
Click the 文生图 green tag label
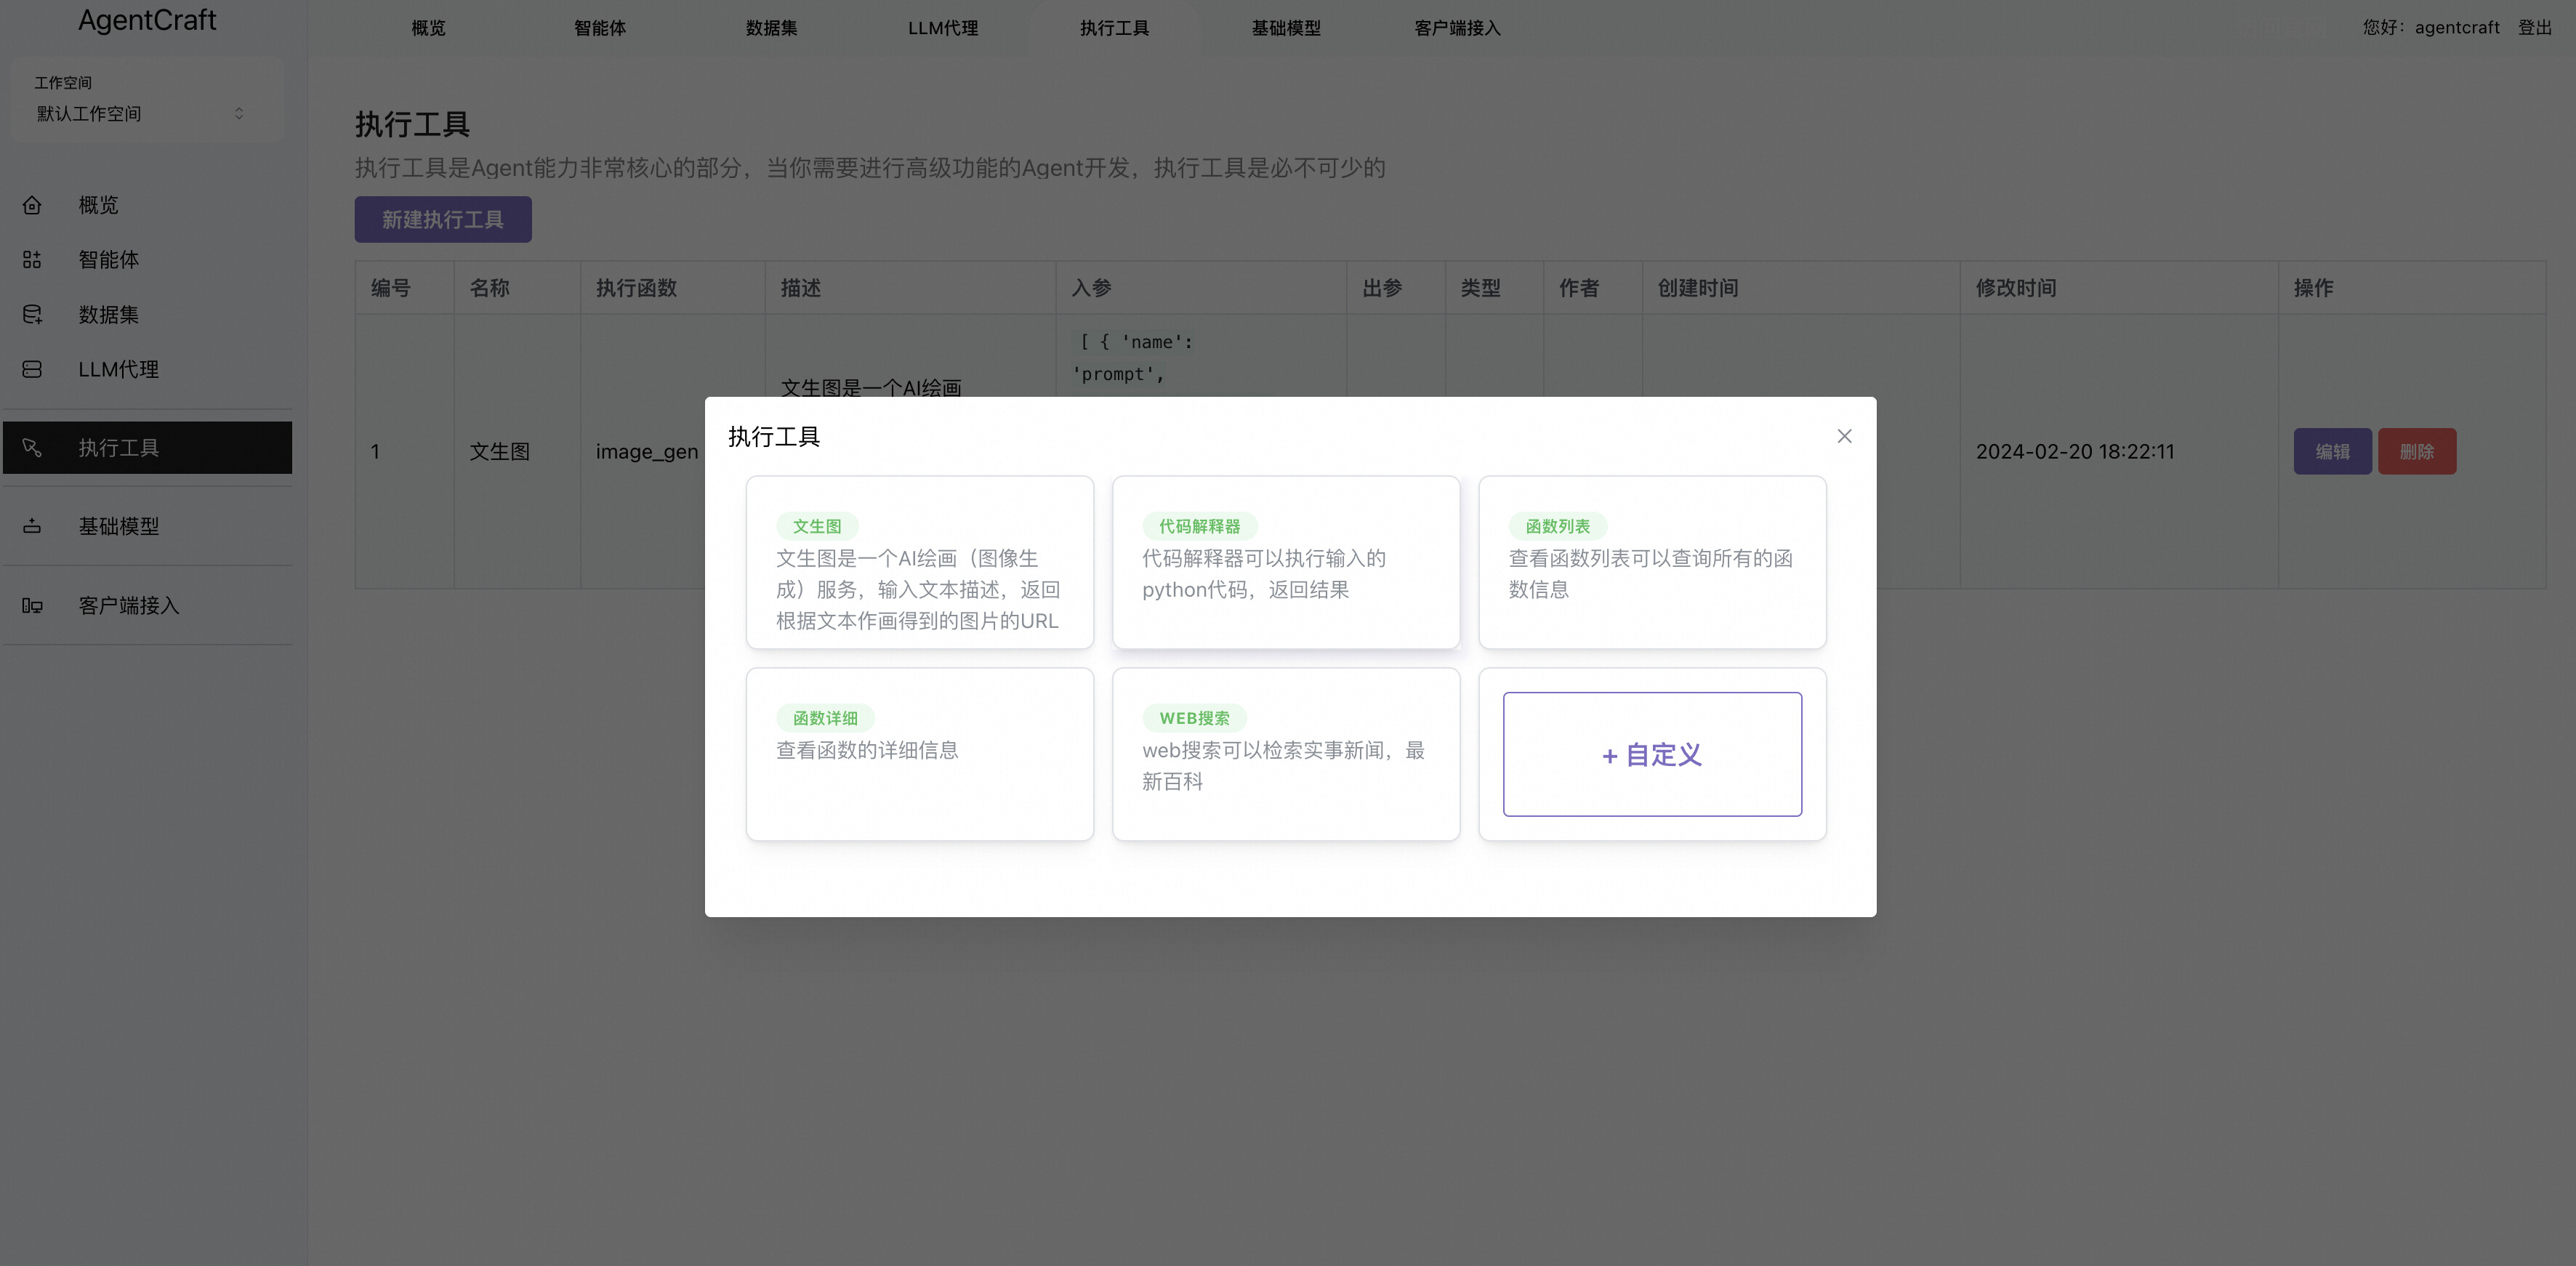817,526
